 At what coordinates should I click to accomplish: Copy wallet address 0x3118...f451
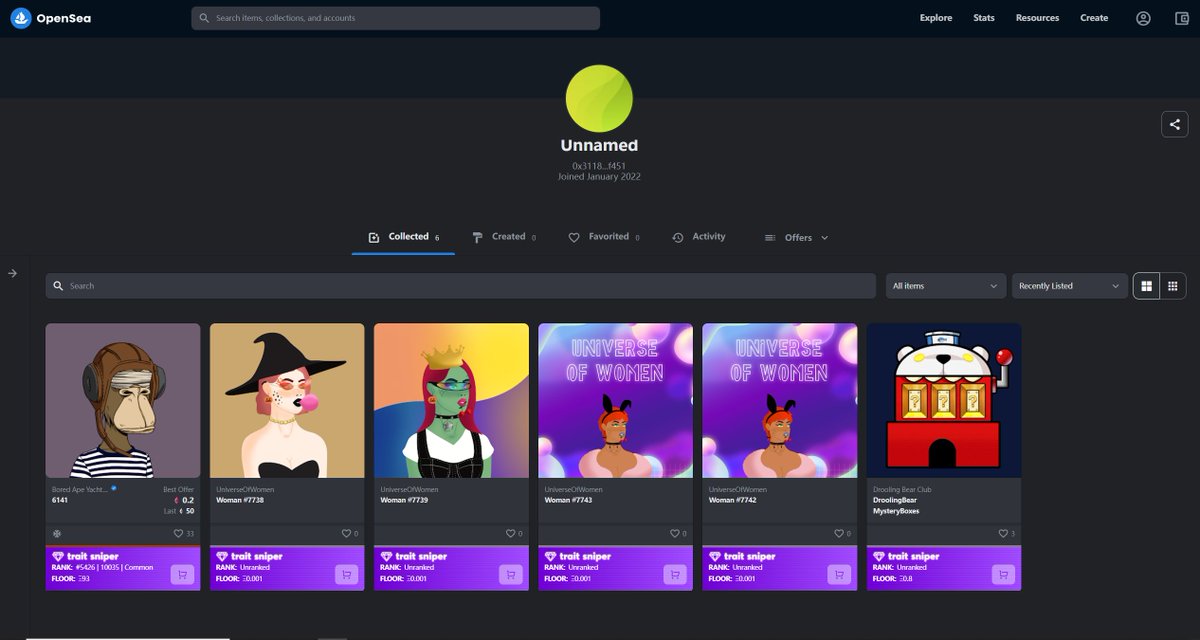599,166
